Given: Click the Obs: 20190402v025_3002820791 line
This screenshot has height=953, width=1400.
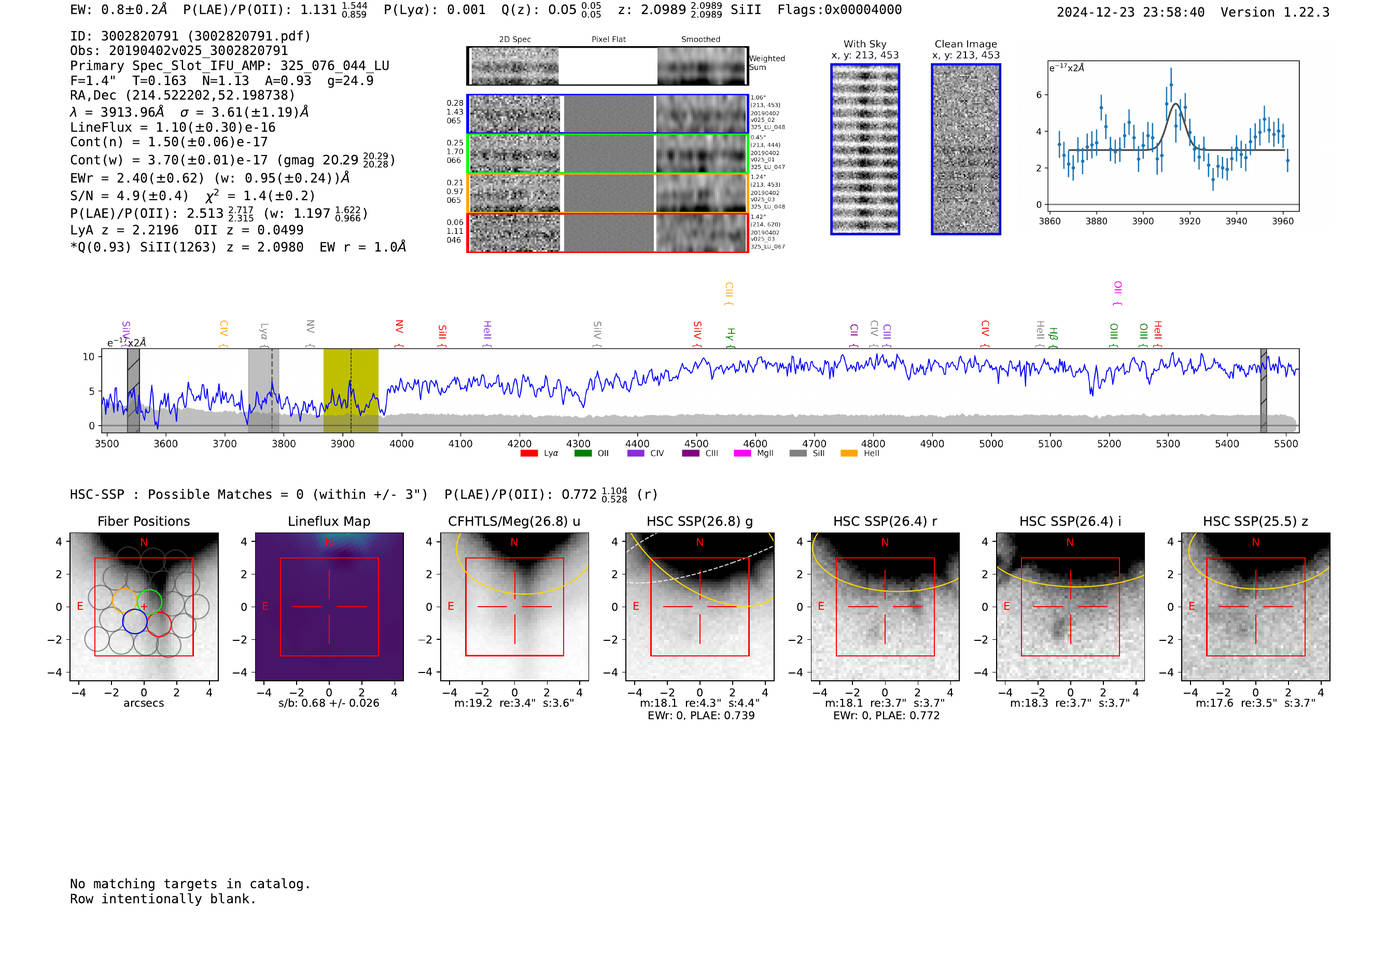Looking at the screenshot, I should [179, 51].
